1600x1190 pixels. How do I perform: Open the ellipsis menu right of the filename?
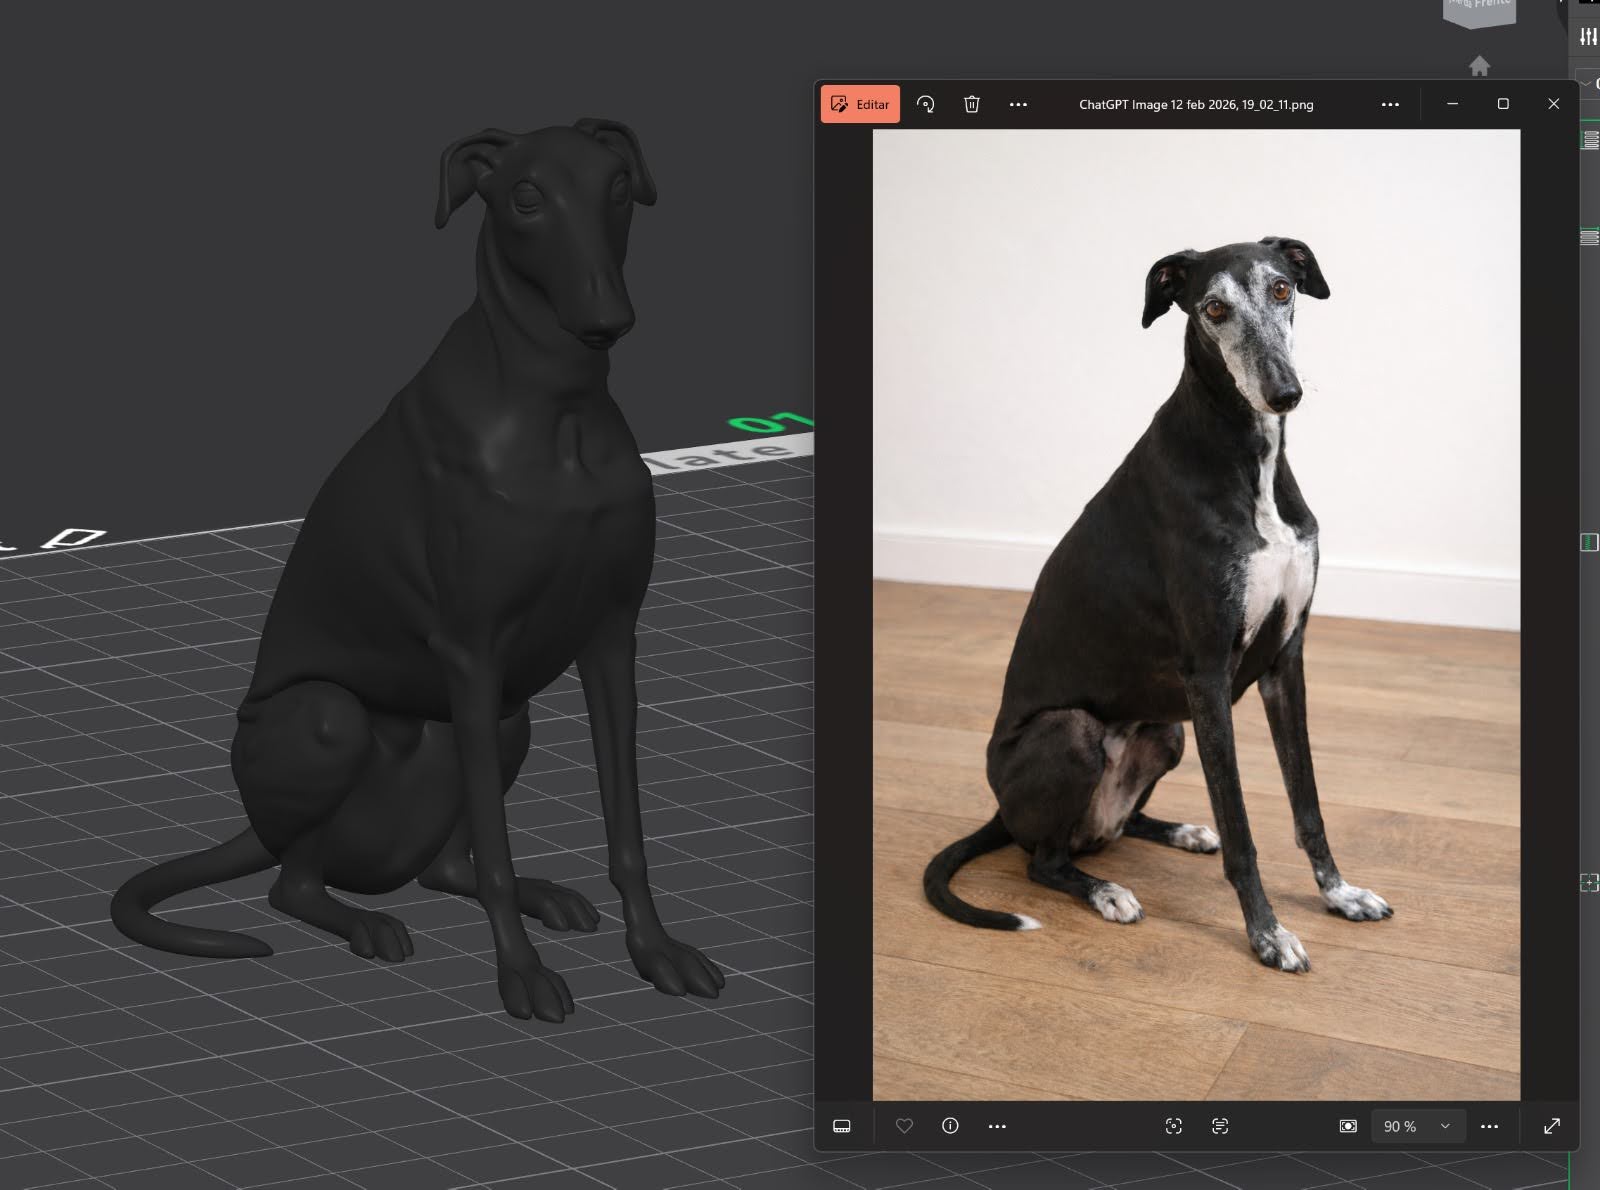(1390, 104)
